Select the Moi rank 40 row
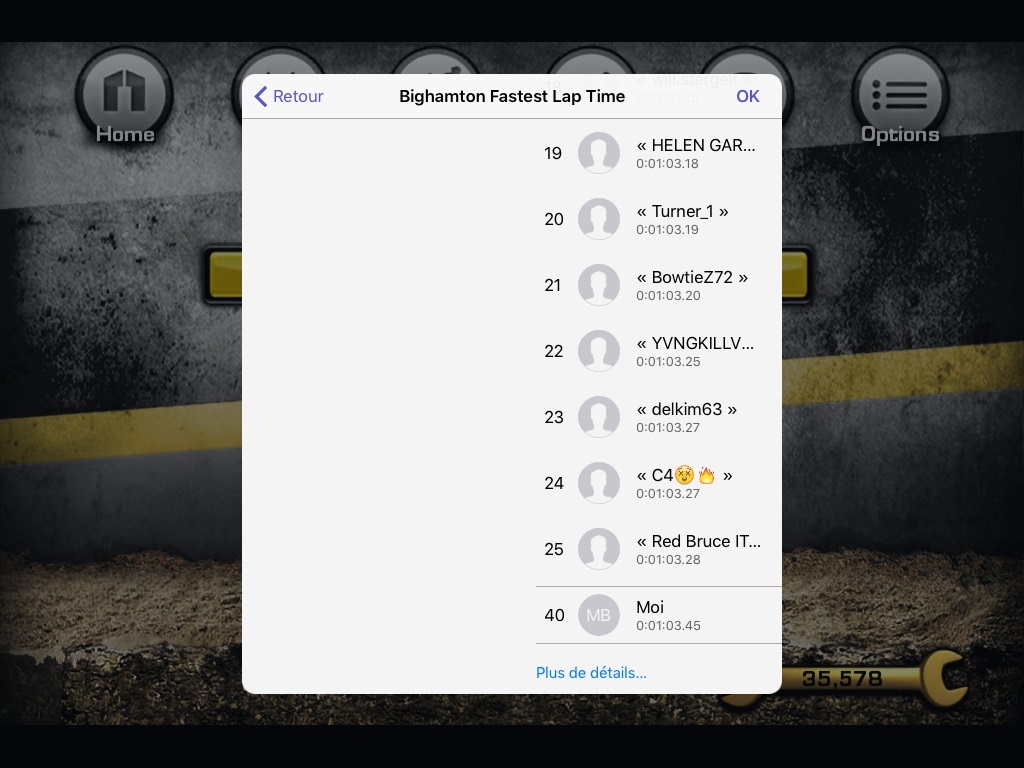 (x=658, y=615)
